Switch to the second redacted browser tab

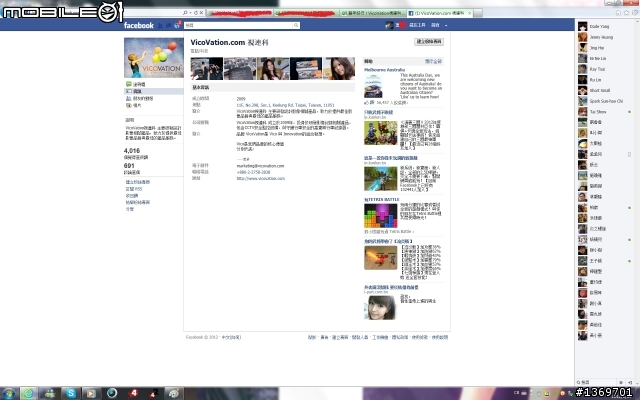coord(307,13)
